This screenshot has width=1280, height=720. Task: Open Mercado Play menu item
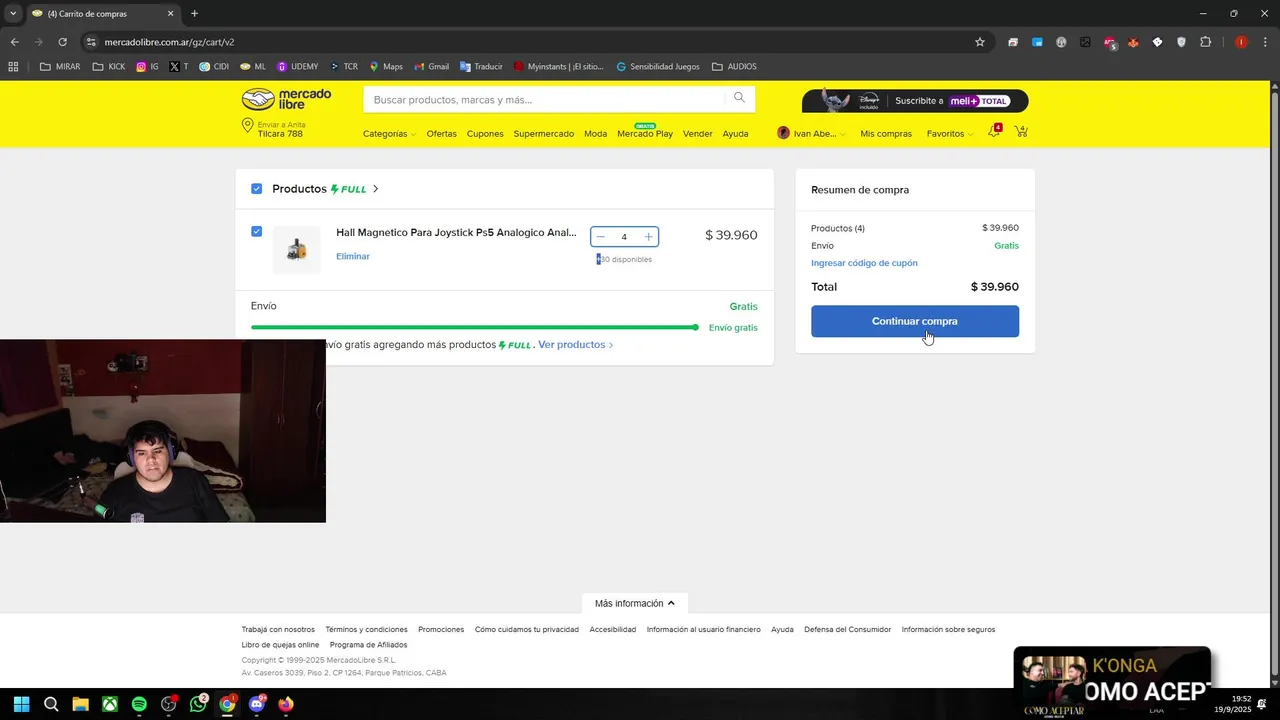tap(645, 134)
